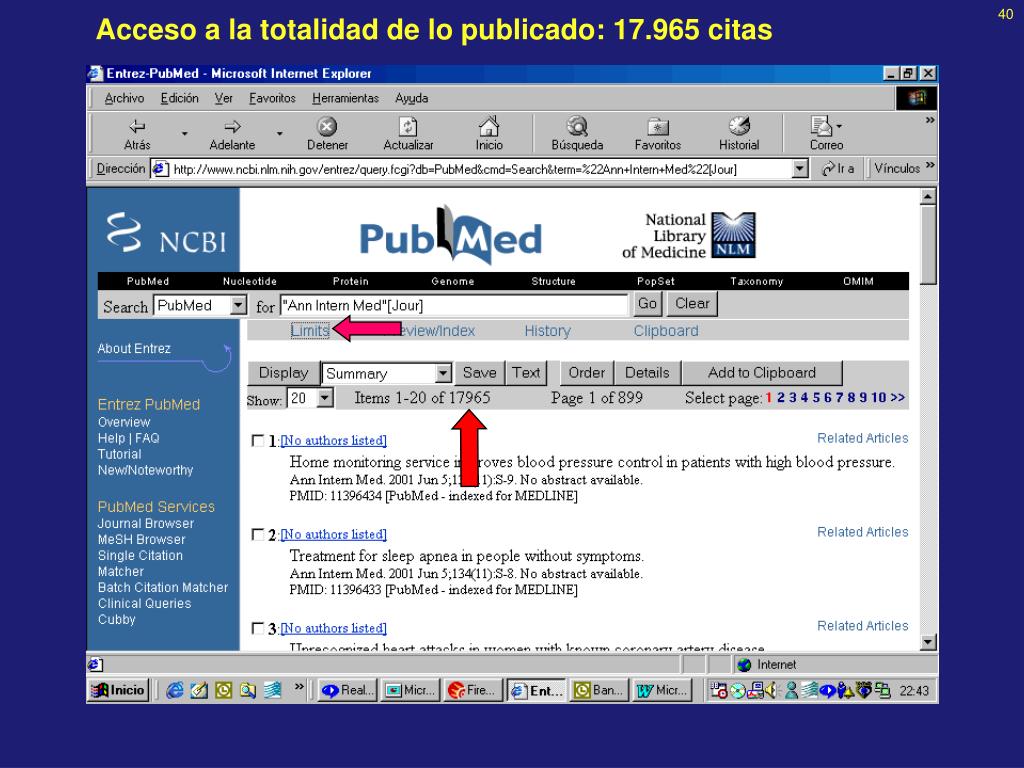Click the Atrás back arrow icon
1024x768 pixels.
coord(137,126)
